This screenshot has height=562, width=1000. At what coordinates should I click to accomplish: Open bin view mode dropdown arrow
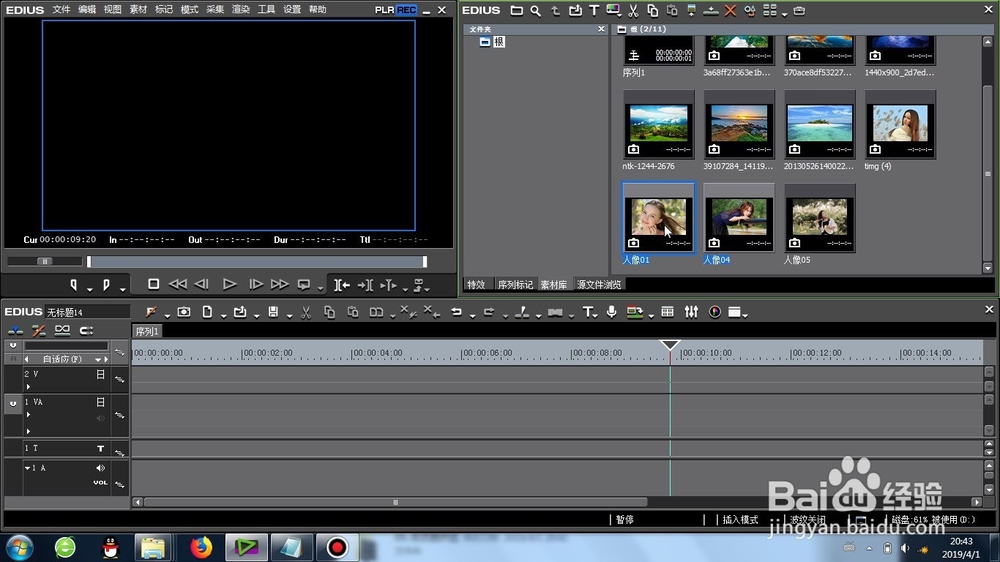[x=784, y=13]
